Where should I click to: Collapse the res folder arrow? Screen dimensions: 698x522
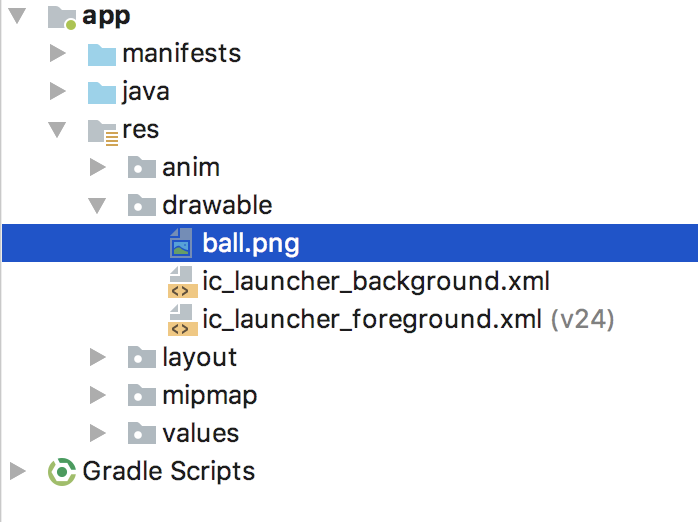coord(57,130)
